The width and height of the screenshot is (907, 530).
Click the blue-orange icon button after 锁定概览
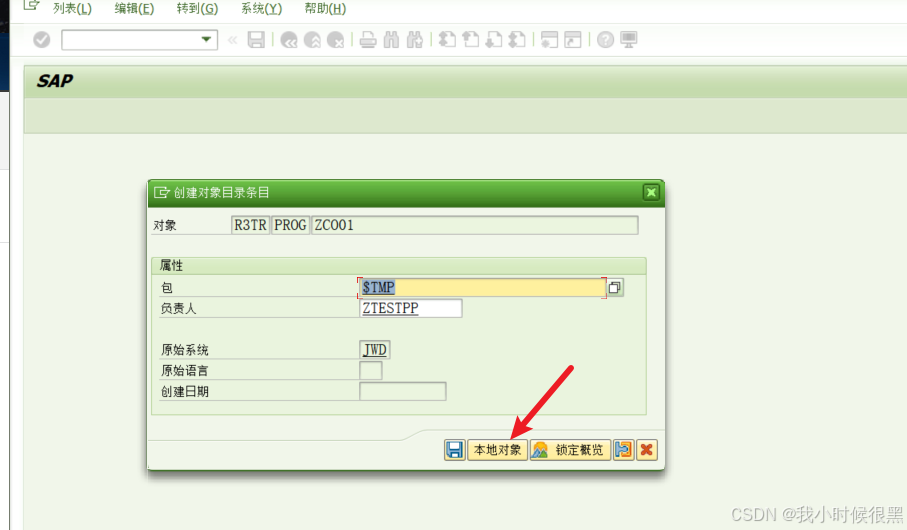[x=624, y=450]
